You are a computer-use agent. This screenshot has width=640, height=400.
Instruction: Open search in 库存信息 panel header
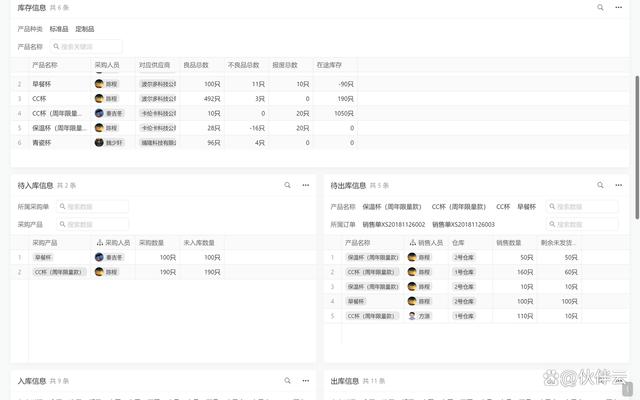tap(600, 7)
